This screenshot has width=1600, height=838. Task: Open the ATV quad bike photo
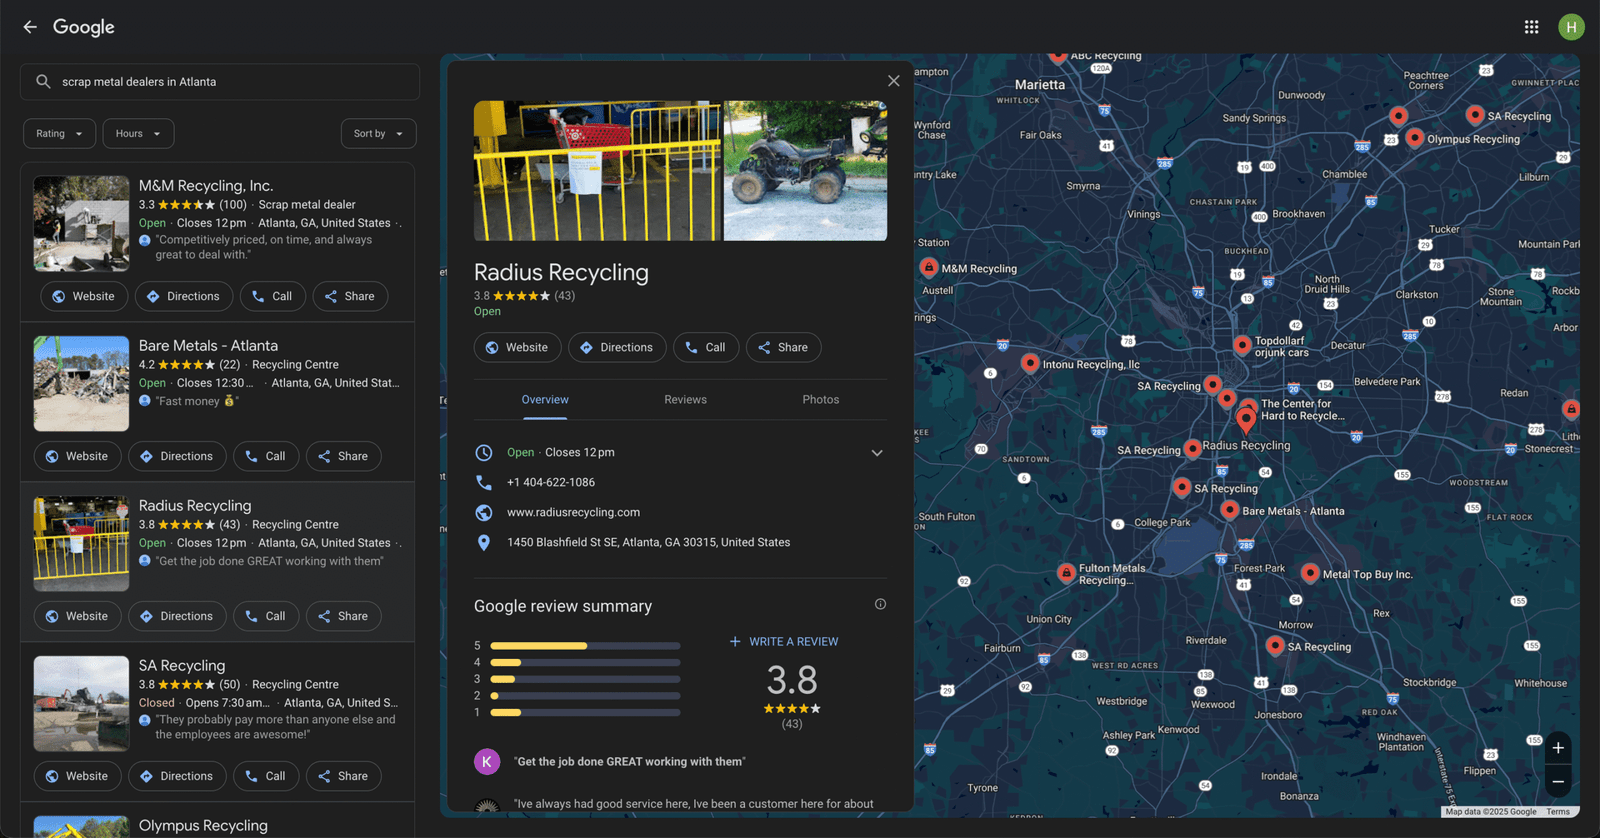click(805, 170)
